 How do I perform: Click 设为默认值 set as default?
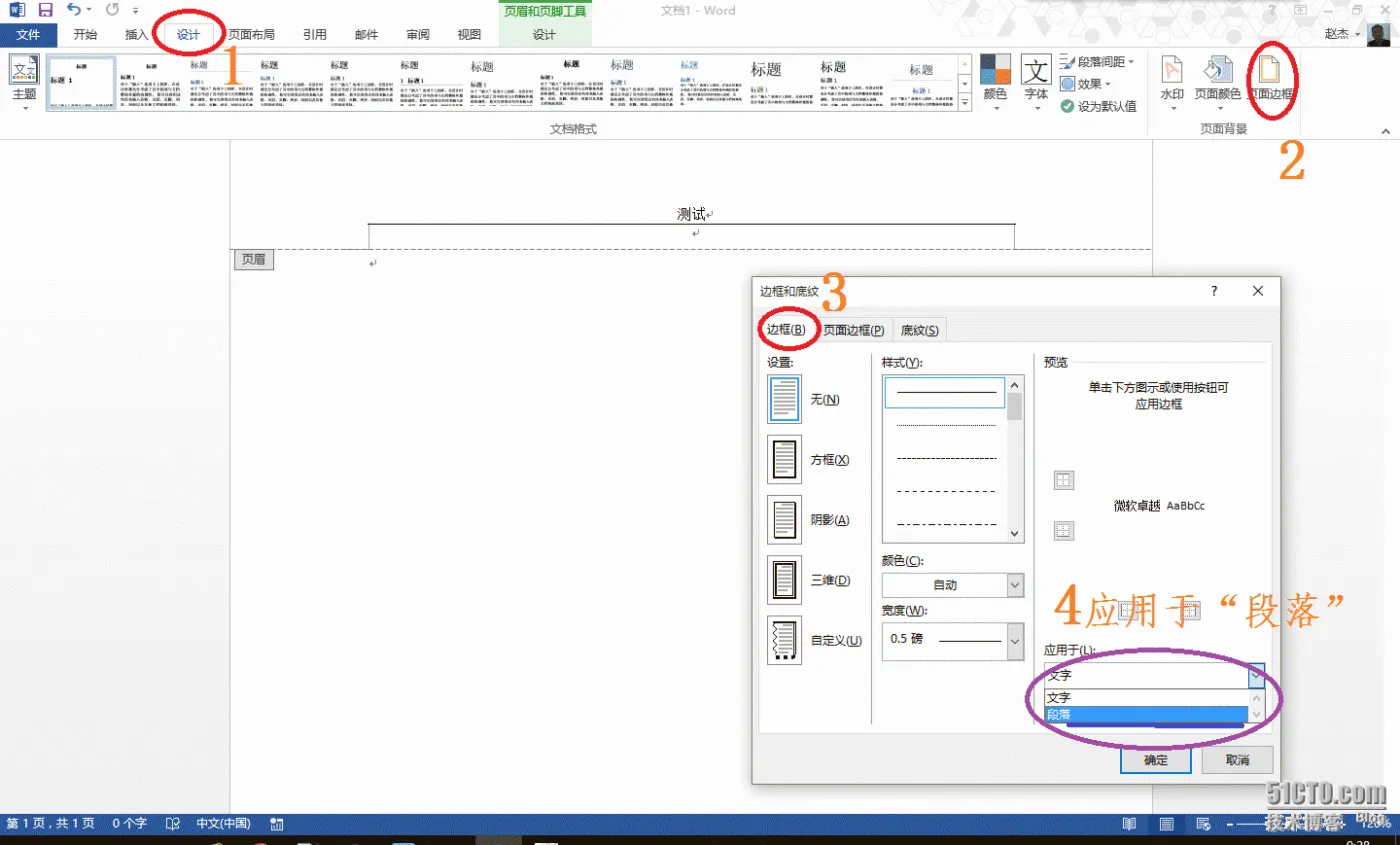pyautogui.click(x=1098, y=106)
